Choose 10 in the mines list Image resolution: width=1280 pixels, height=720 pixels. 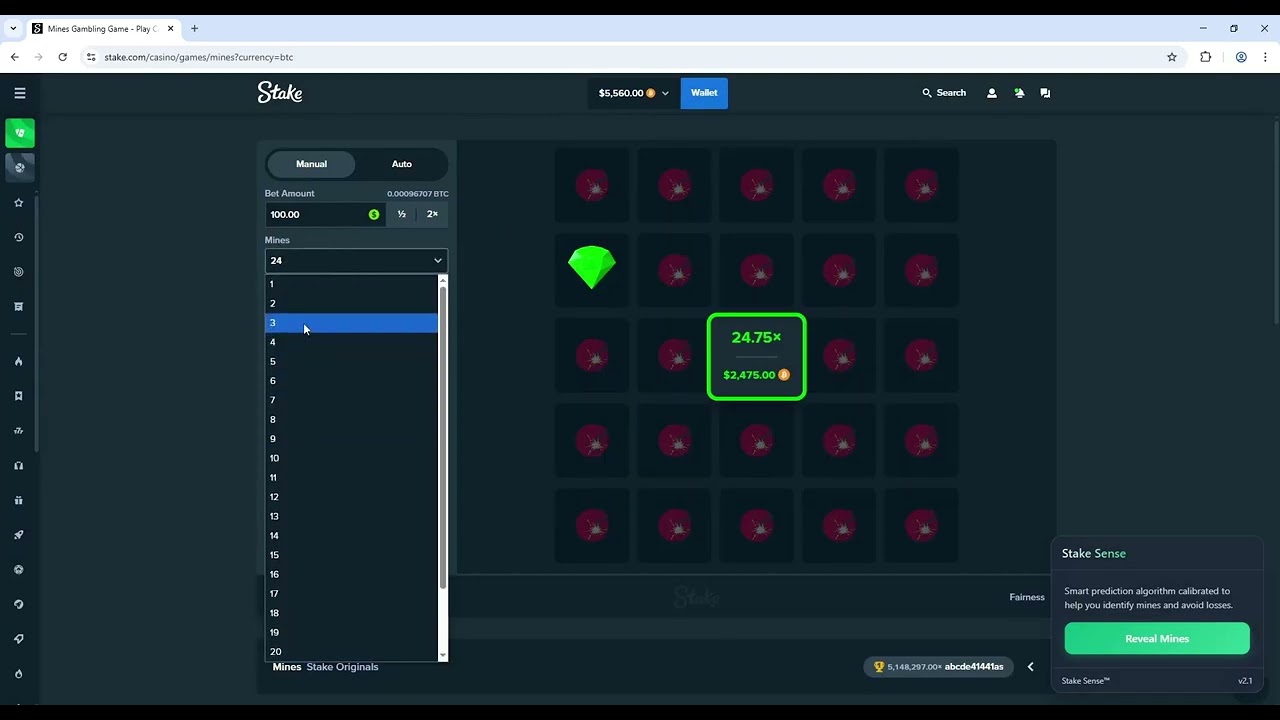pyautogui.click(x=352, y=458)
